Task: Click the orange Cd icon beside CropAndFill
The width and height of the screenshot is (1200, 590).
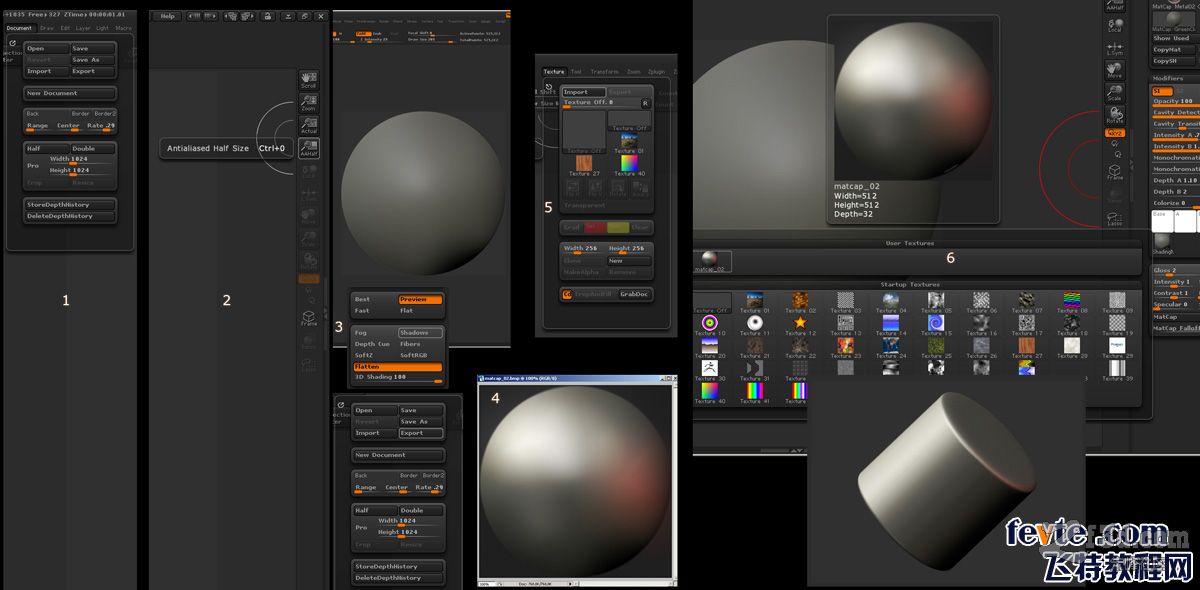Action: pos(567,294)
